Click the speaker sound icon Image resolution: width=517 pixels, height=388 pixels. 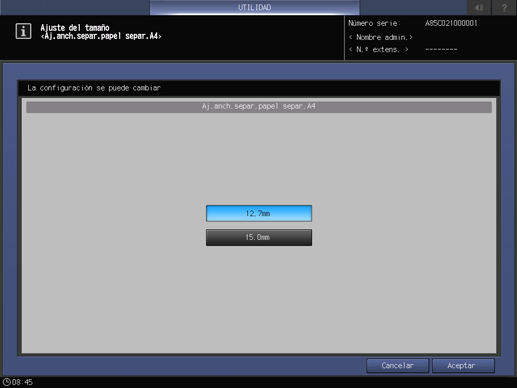(479, 7)
